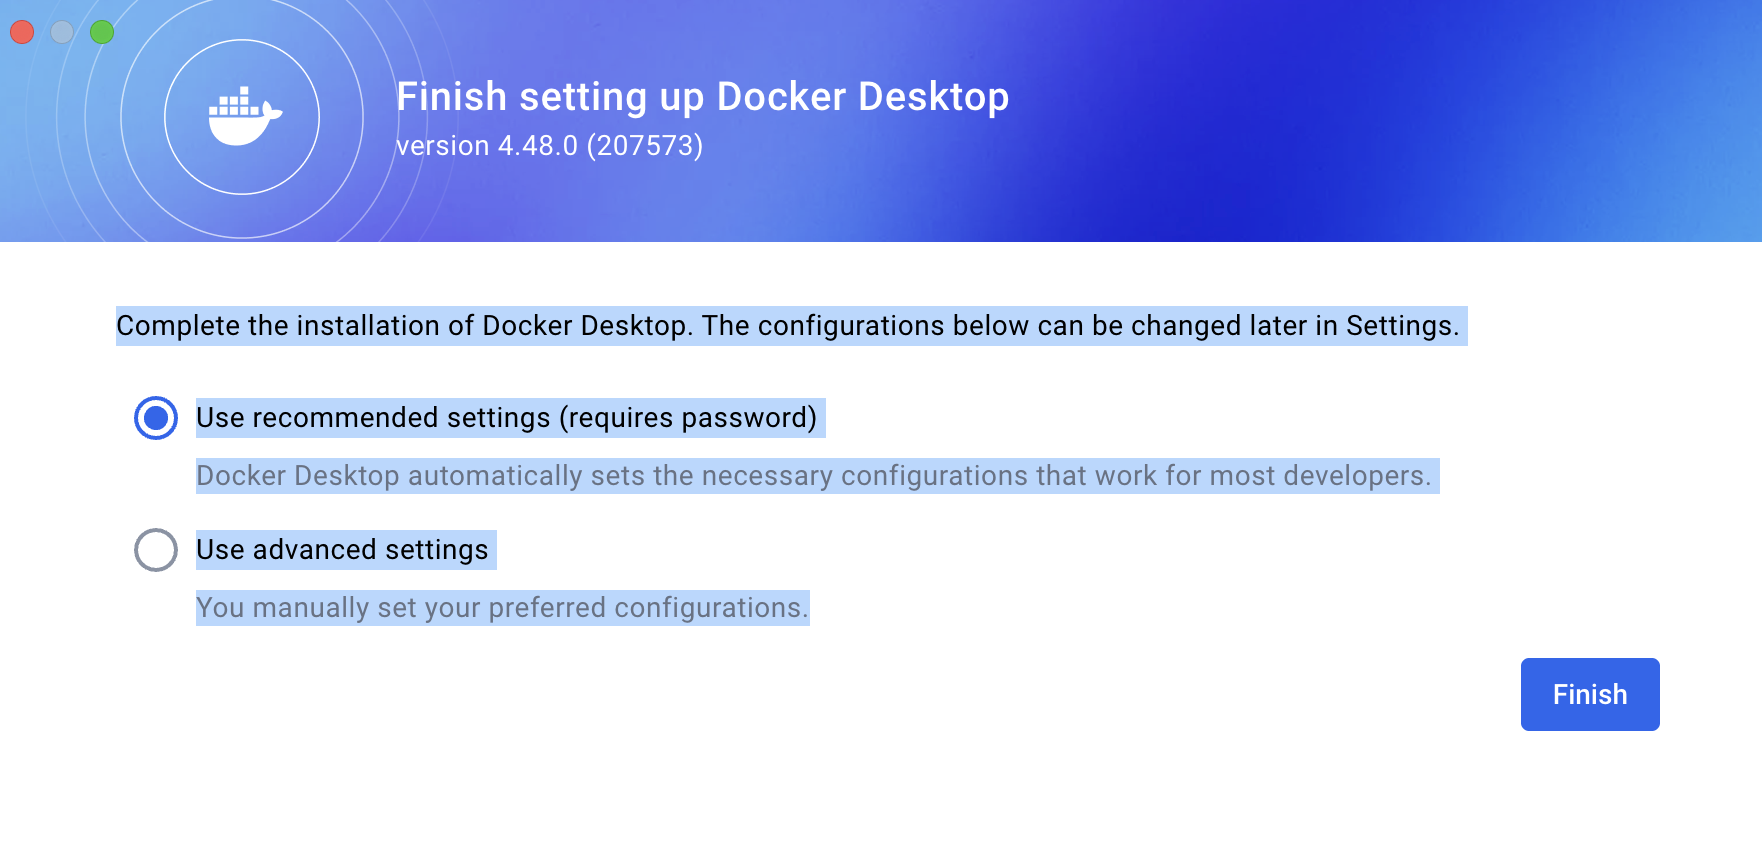Close the Docker setup window with red button
Image resolution: width=1762 pixels, height=854 pixels.
22,32
